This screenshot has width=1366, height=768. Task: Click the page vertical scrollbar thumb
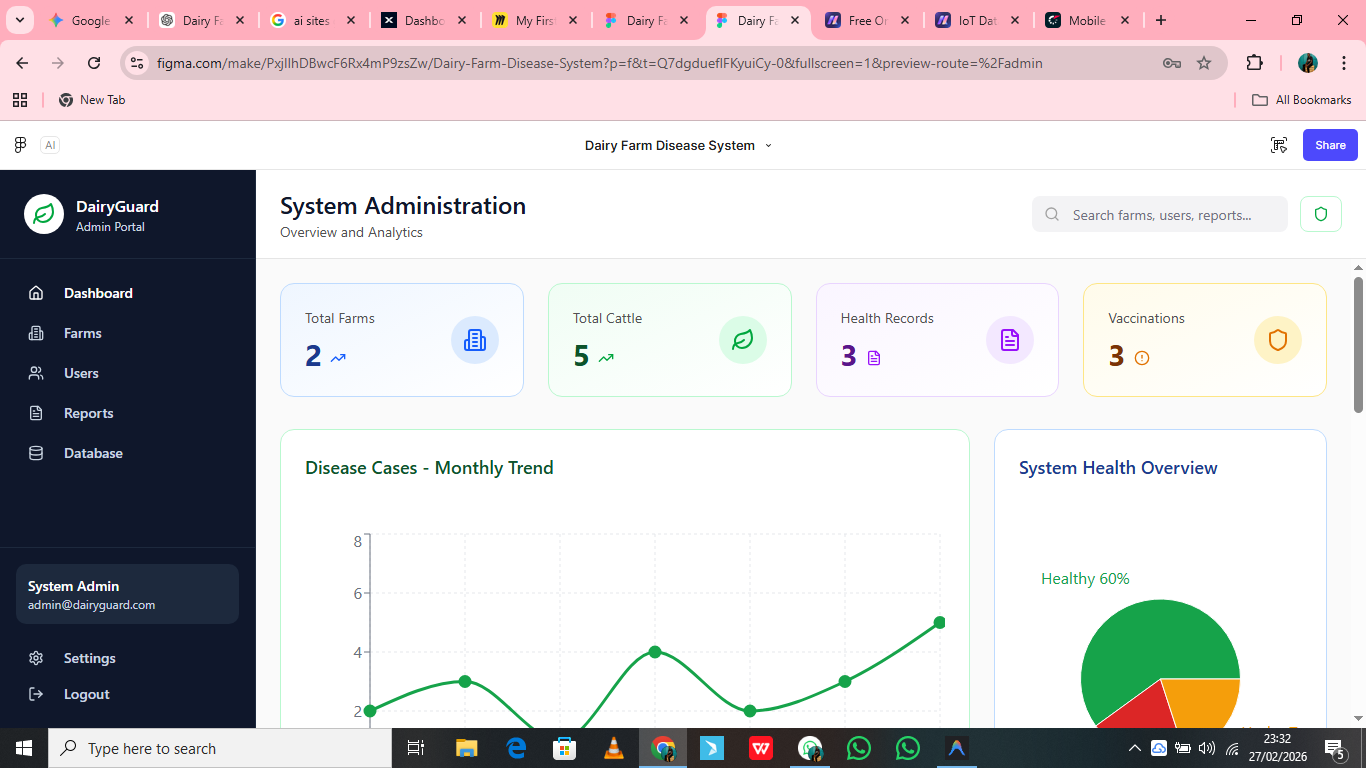pos(1358,344)
